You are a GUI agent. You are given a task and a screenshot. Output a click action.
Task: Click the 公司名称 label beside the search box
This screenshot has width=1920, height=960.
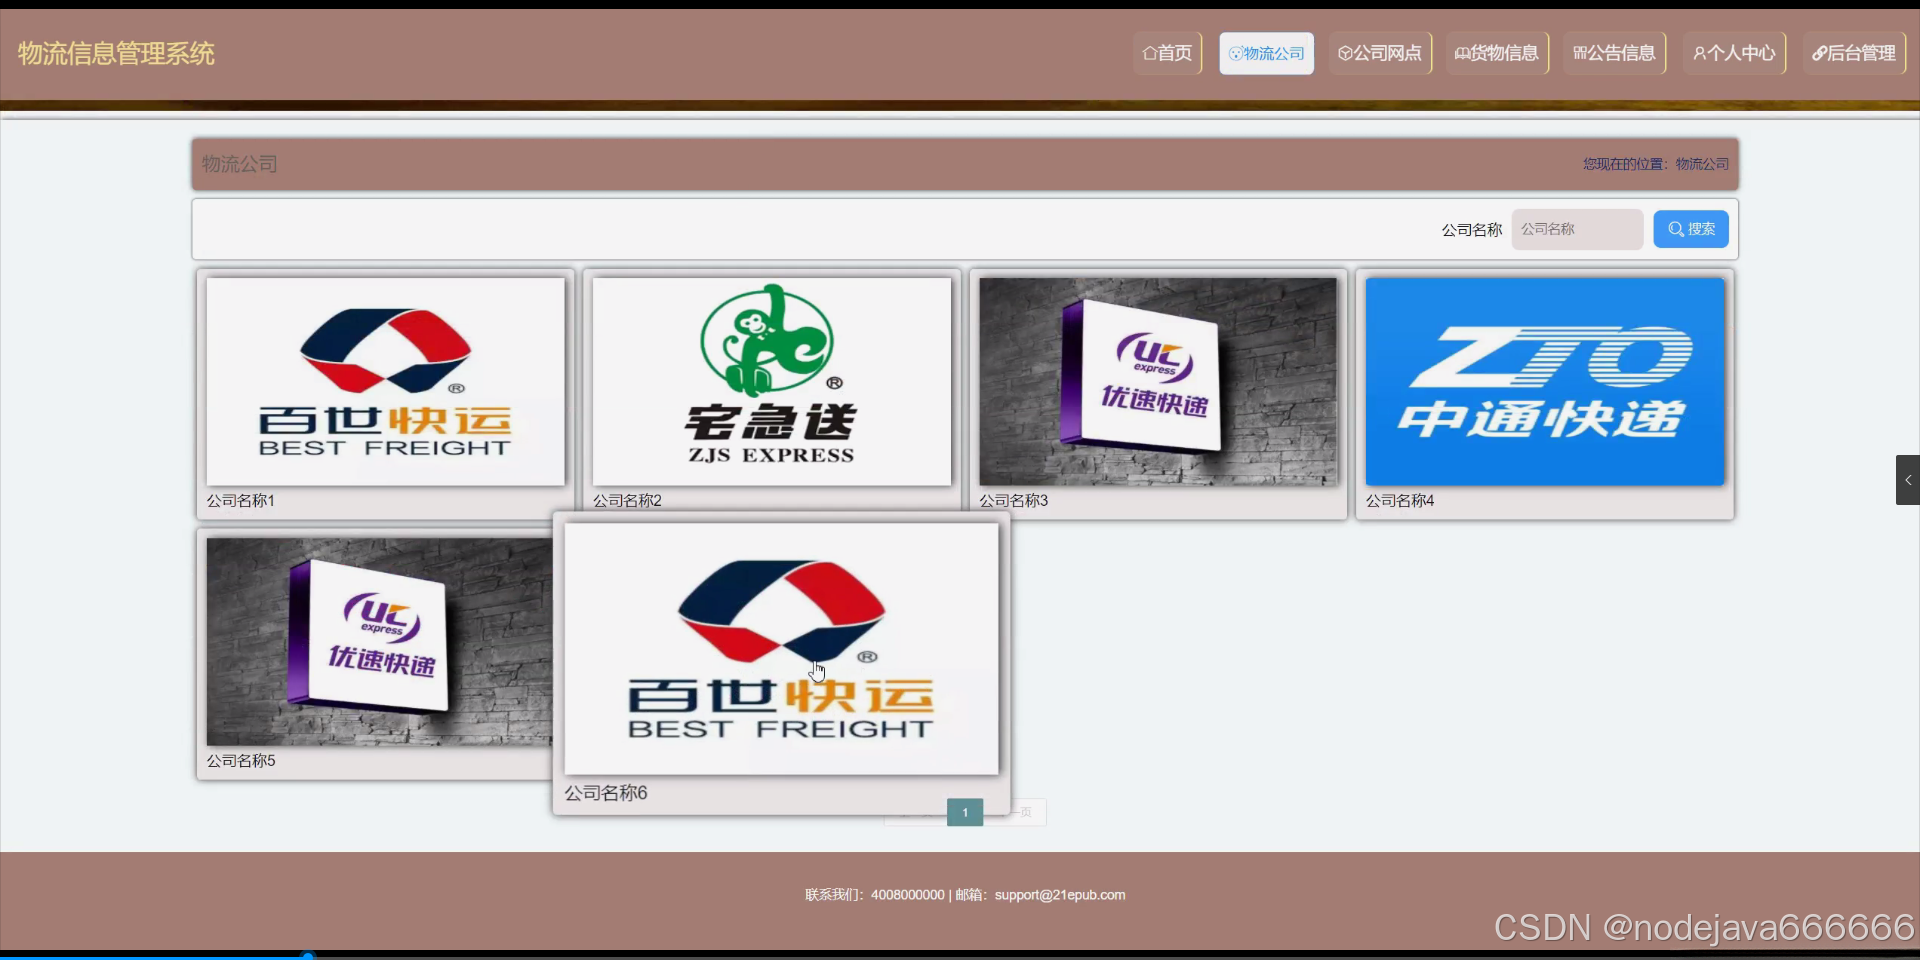pyautogui.click(x=1471, y=230)
